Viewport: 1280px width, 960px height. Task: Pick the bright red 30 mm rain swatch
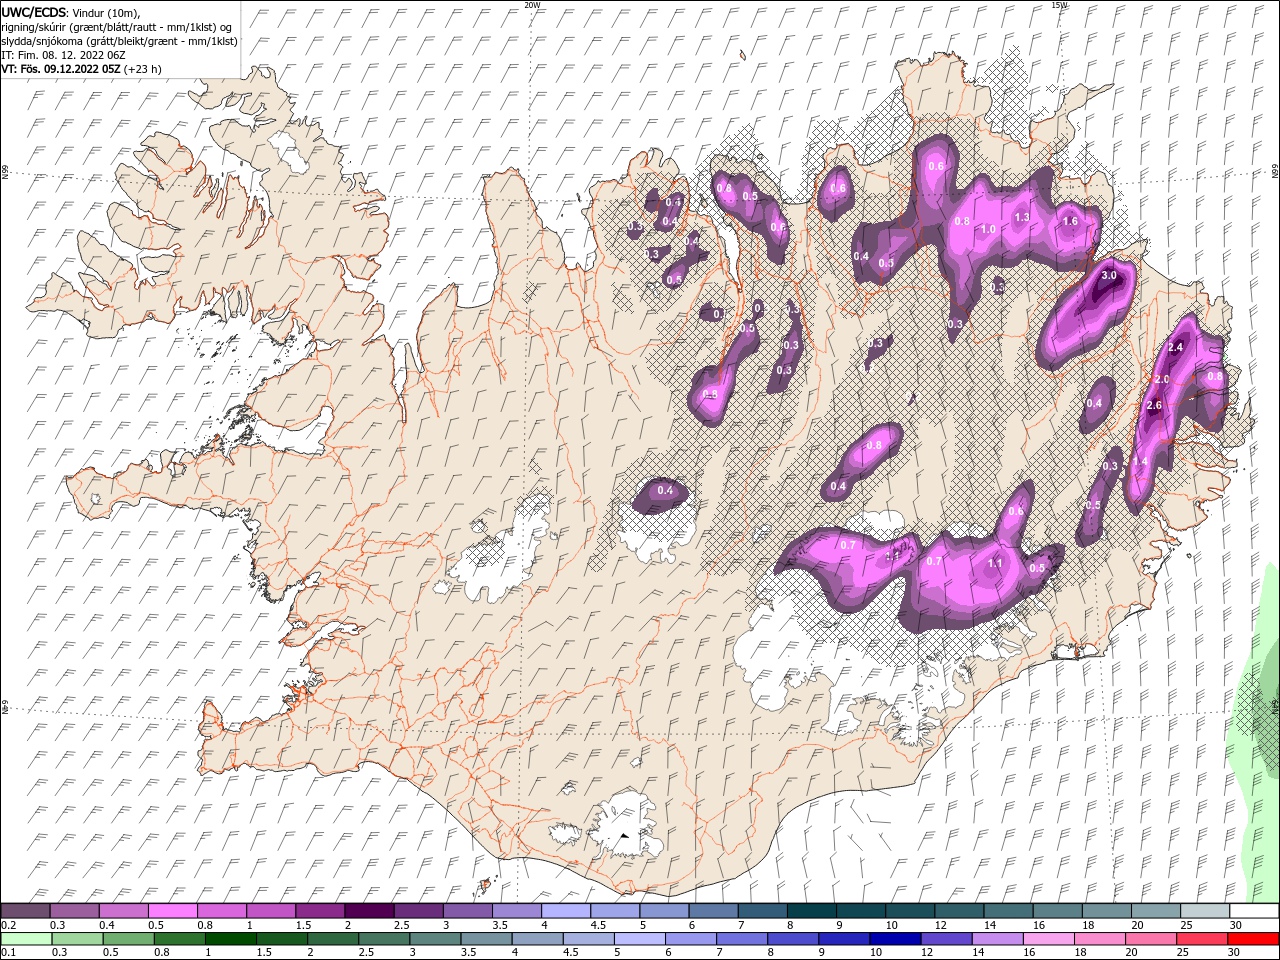point(1253,939)
